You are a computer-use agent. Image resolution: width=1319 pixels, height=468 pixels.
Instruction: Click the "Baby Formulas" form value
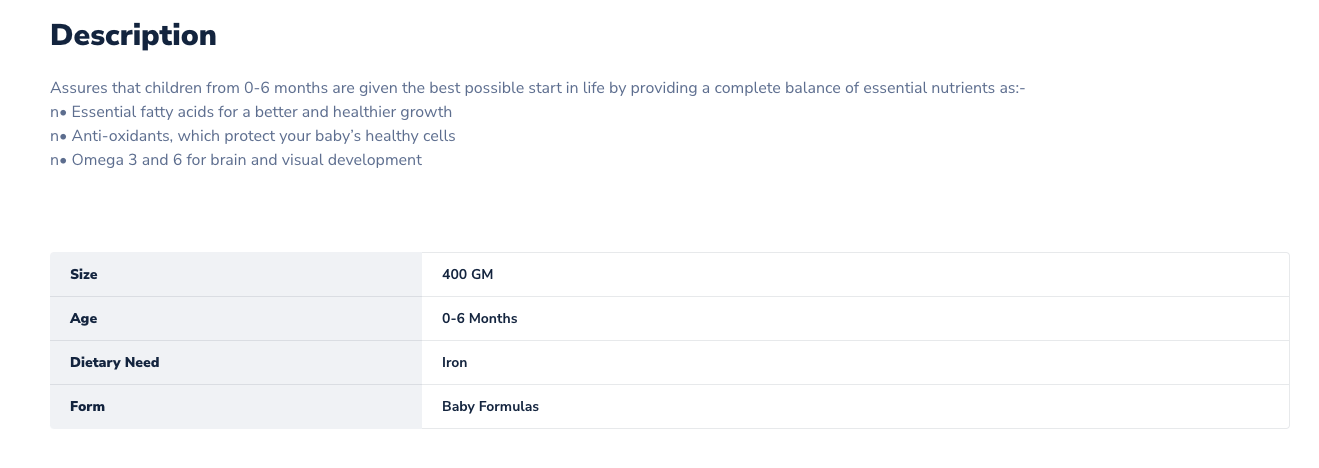coord(490,407)
